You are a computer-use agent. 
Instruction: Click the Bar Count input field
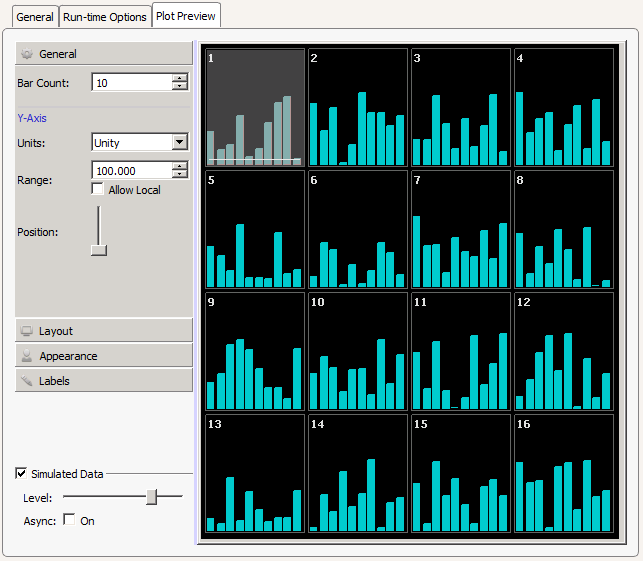click(x=132, y=83)
